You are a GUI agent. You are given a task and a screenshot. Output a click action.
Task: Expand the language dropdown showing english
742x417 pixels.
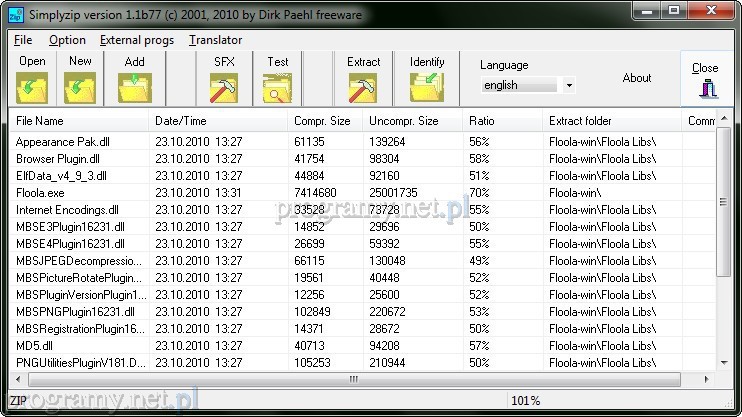pyautogui.click(x=569, y=86)
